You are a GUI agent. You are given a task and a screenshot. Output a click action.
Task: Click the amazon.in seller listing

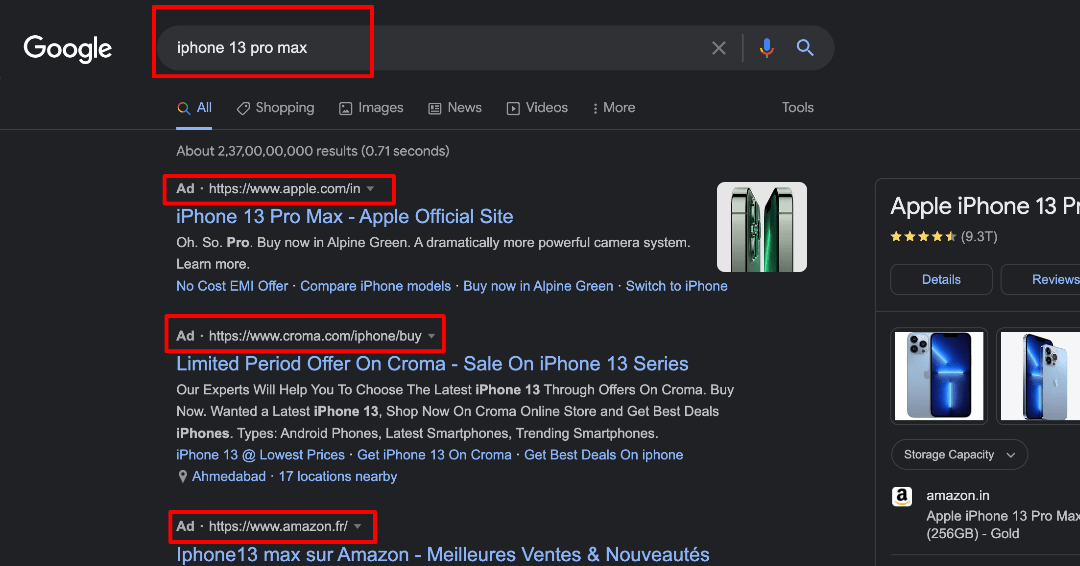click(957, 496)
